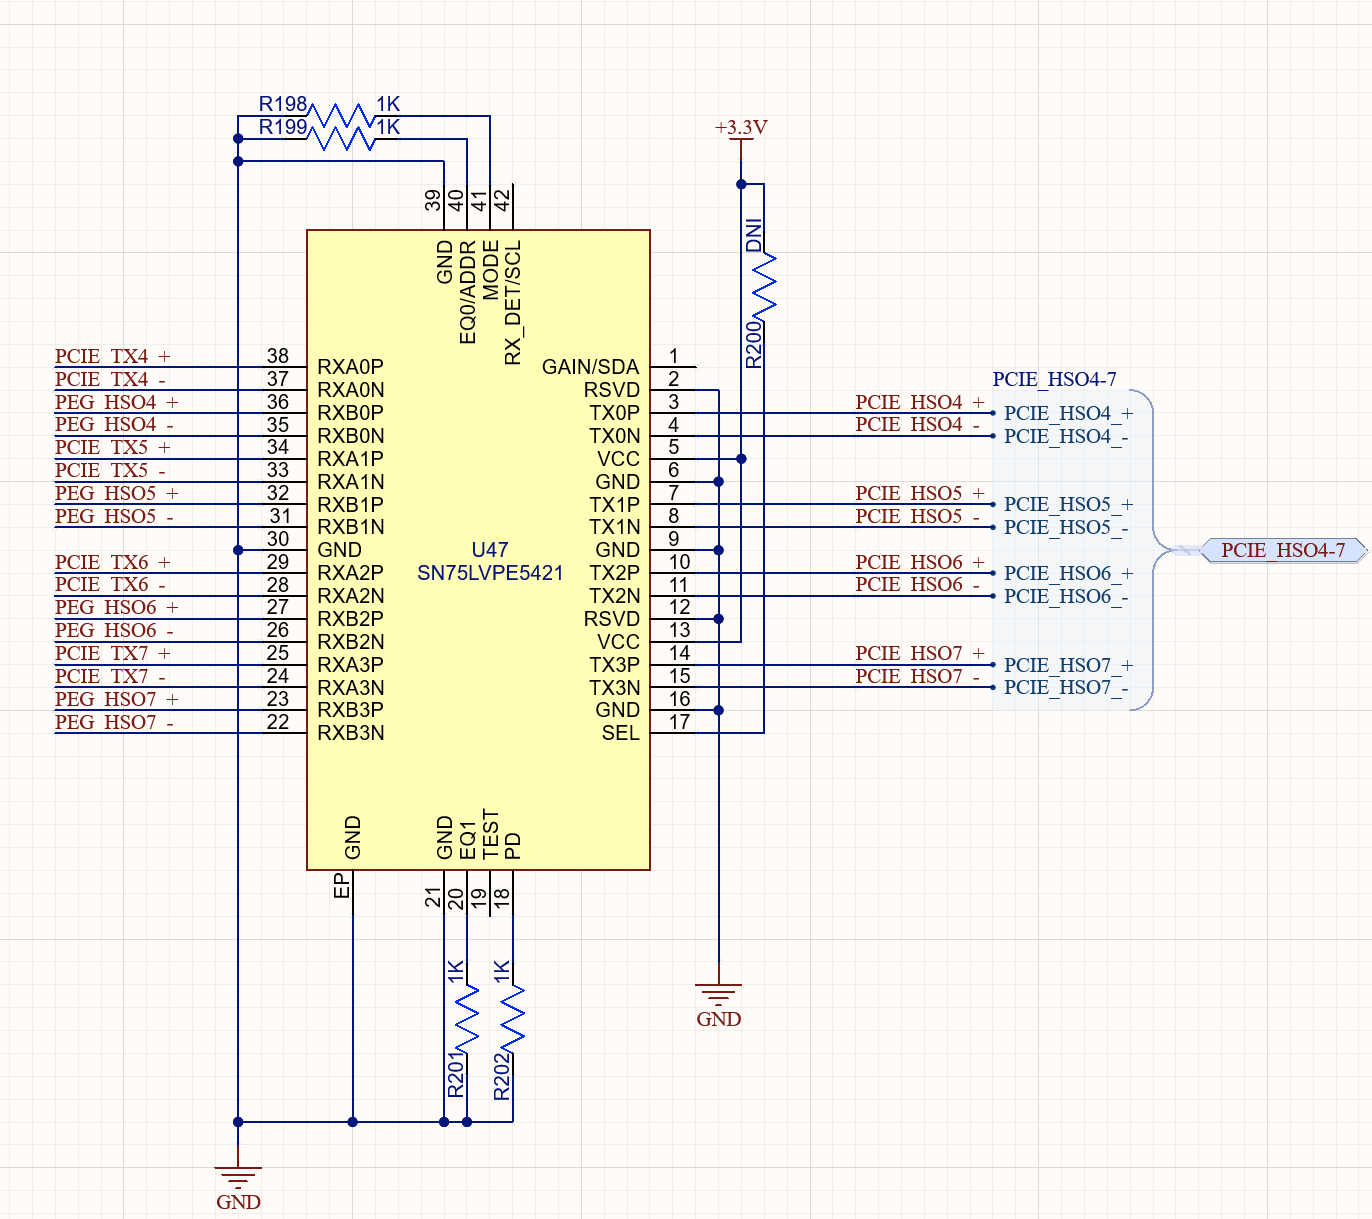Select the EP GND pin

click(x=352, y=893)
